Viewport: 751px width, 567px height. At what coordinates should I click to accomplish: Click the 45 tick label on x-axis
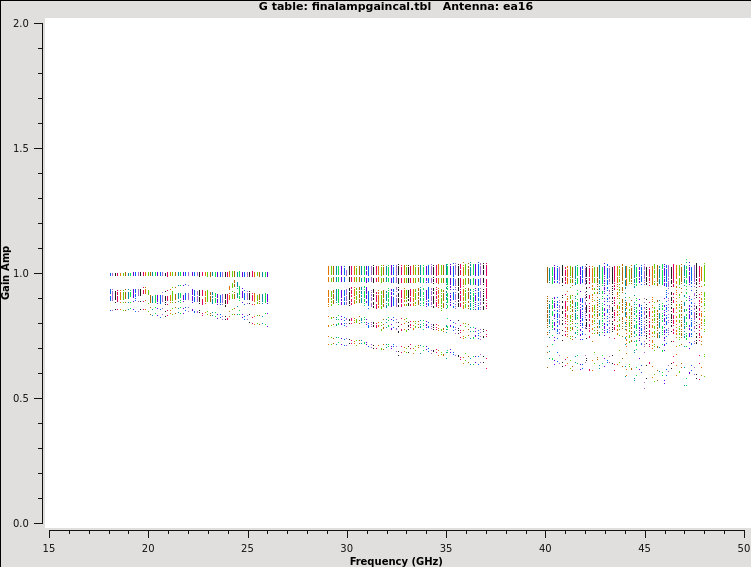[x=644, y=547]
